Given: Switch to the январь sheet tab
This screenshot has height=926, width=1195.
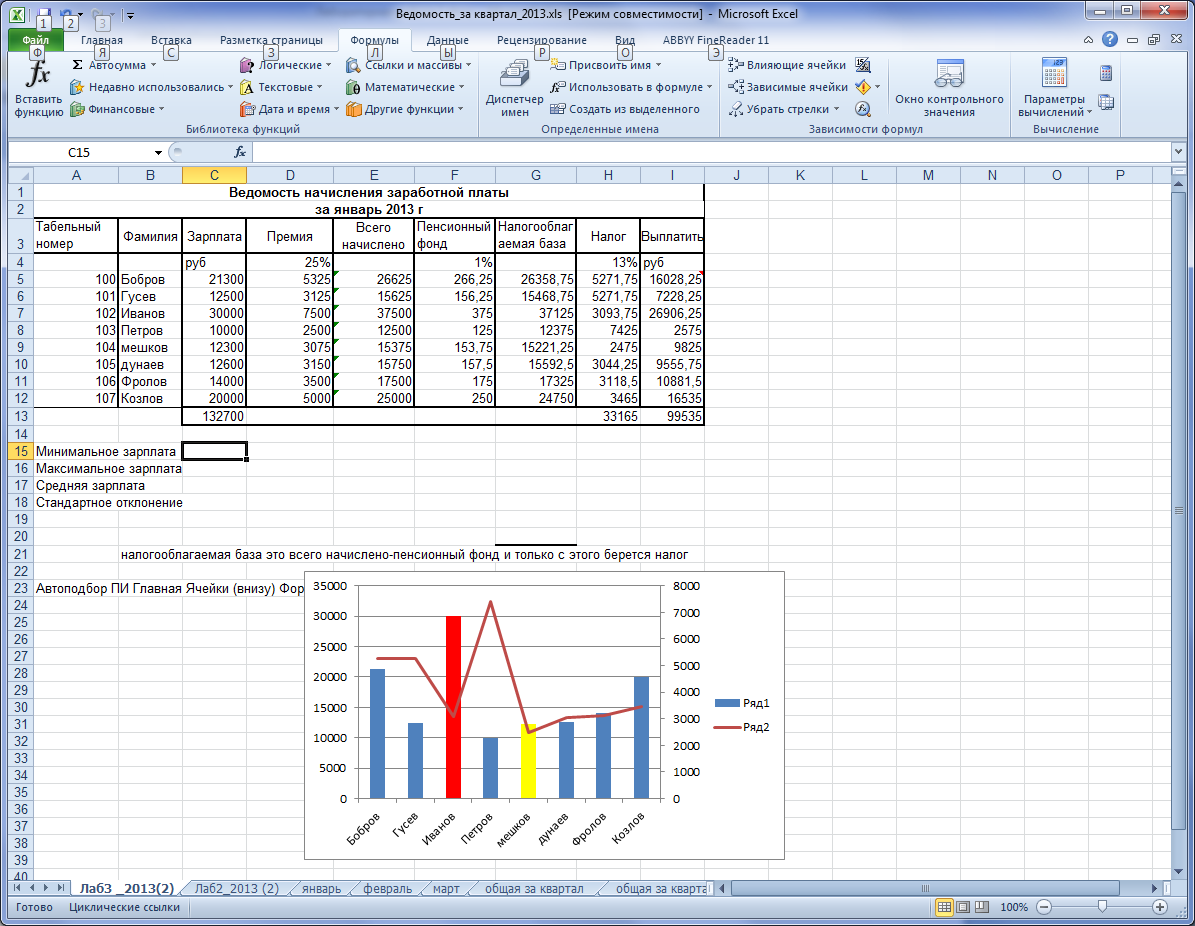Looking at the screenshot, I should tap(321, 889).
